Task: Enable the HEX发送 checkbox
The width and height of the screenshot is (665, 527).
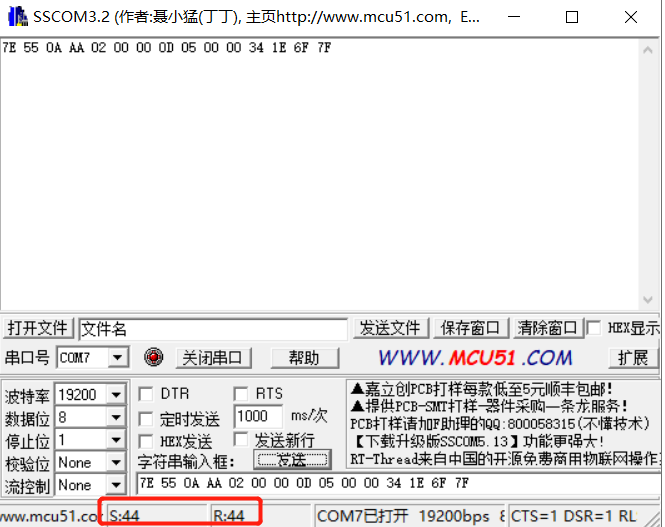Action: point(146,442)
